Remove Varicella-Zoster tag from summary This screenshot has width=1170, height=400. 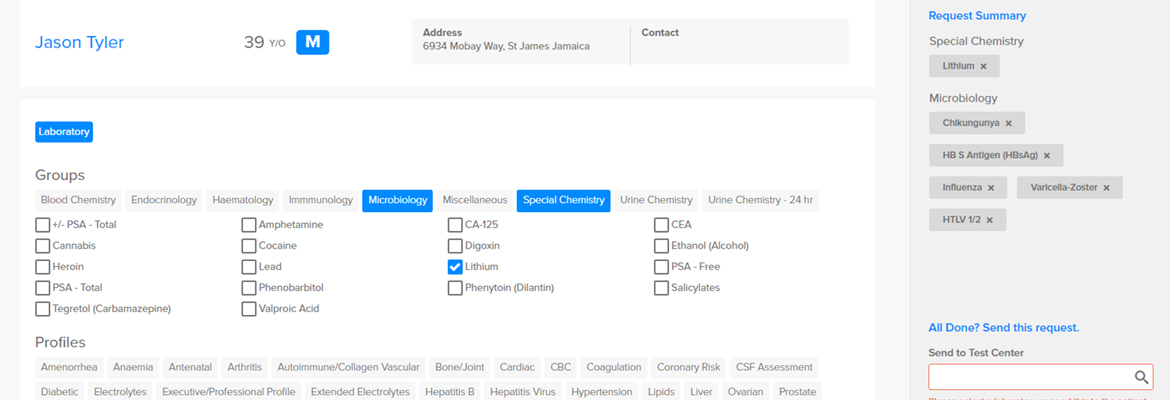pyautogui.click(x=1106, y=188)
